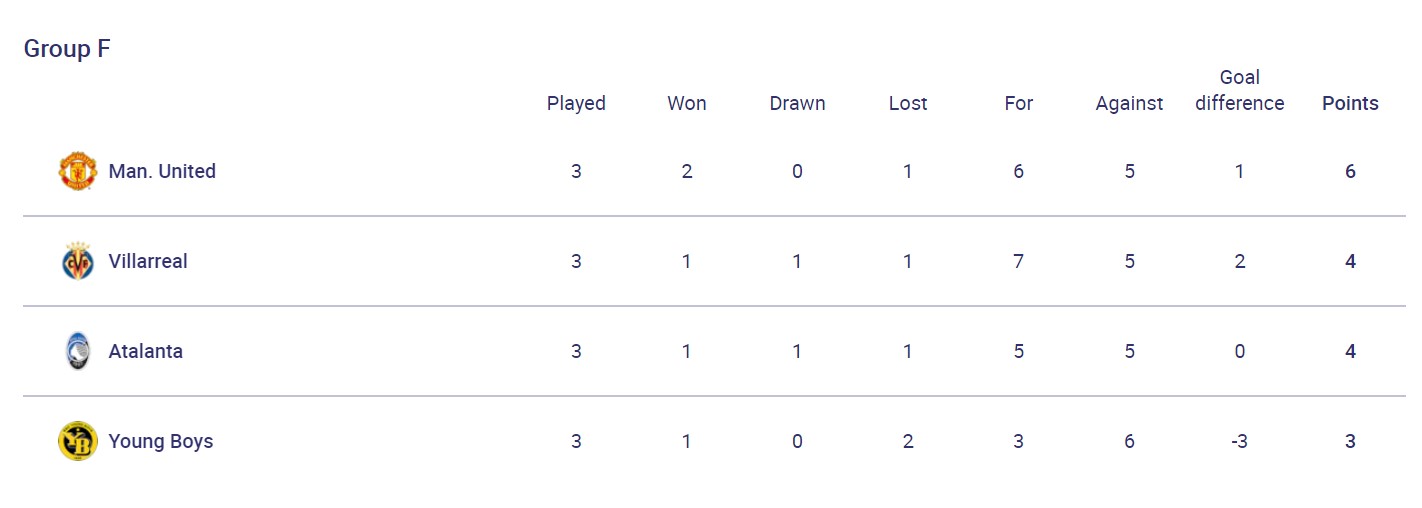Open the Villarreal team link
Image resolution: width=1422 pixels, height=508 pixels.
[148, 261]
